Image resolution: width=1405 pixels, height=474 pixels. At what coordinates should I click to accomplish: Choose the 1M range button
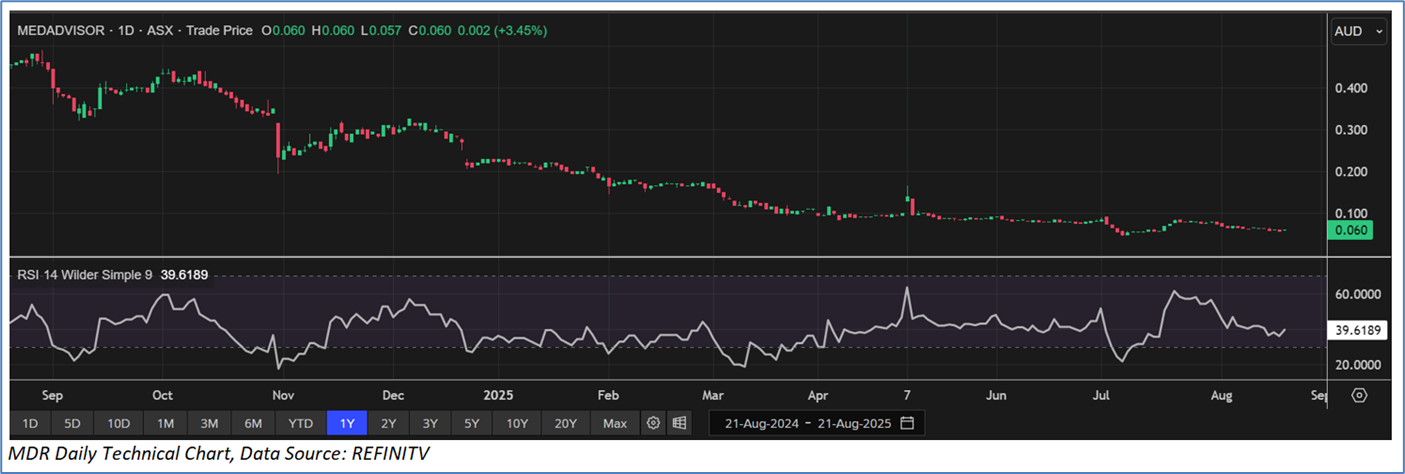point(165,423)
